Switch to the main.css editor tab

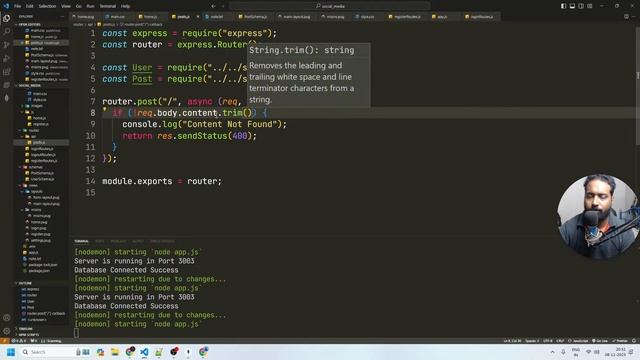(118, 17)
